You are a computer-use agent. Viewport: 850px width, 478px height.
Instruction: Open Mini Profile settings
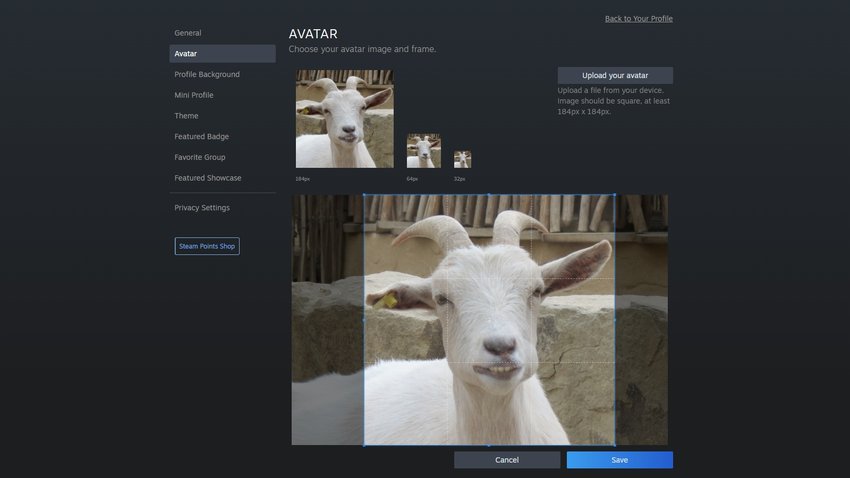pos(194,95)
